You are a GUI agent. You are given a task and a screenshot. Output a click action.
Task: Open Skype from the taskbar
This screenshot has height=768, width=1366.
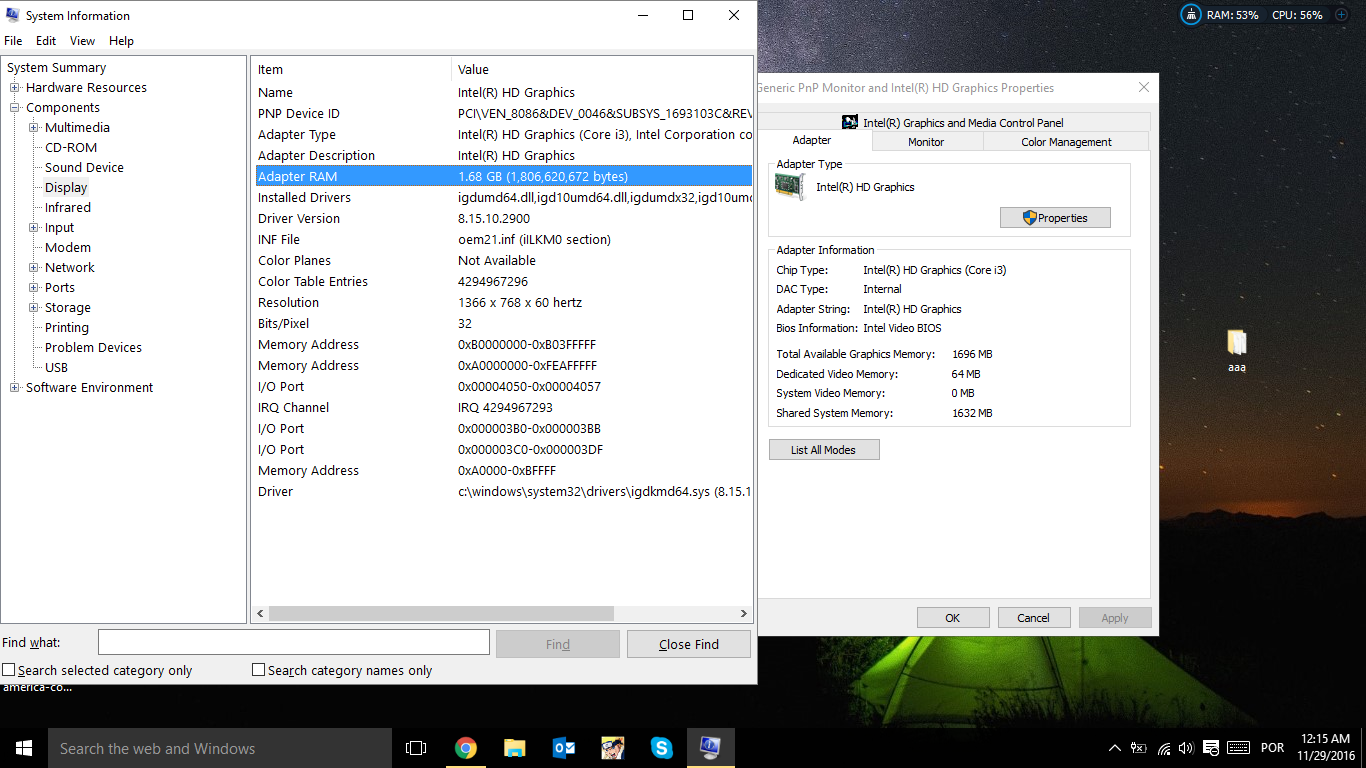click(x=661, y=748)
